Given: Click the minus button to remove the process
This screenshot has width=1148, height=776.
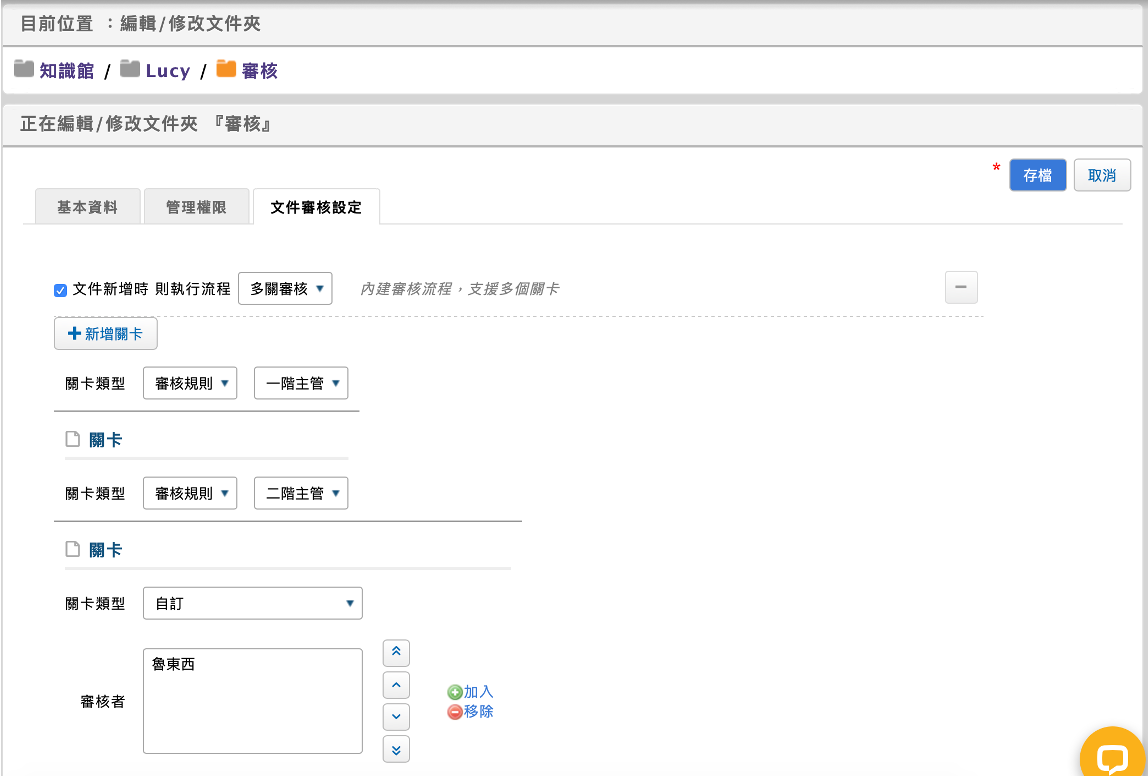Looking at the screenshot, I should point(961,287).
